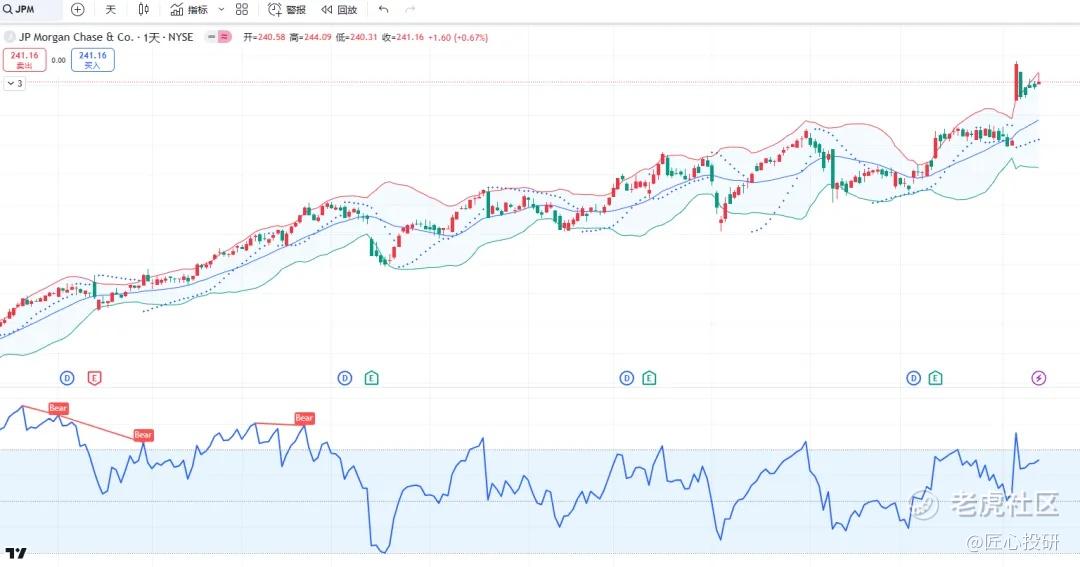The width and height of the screenshot is (1080, 567).
Task: Click the +1.60 (+0.67%) change value
Action: pyautogui.click(x=458, y=37)
